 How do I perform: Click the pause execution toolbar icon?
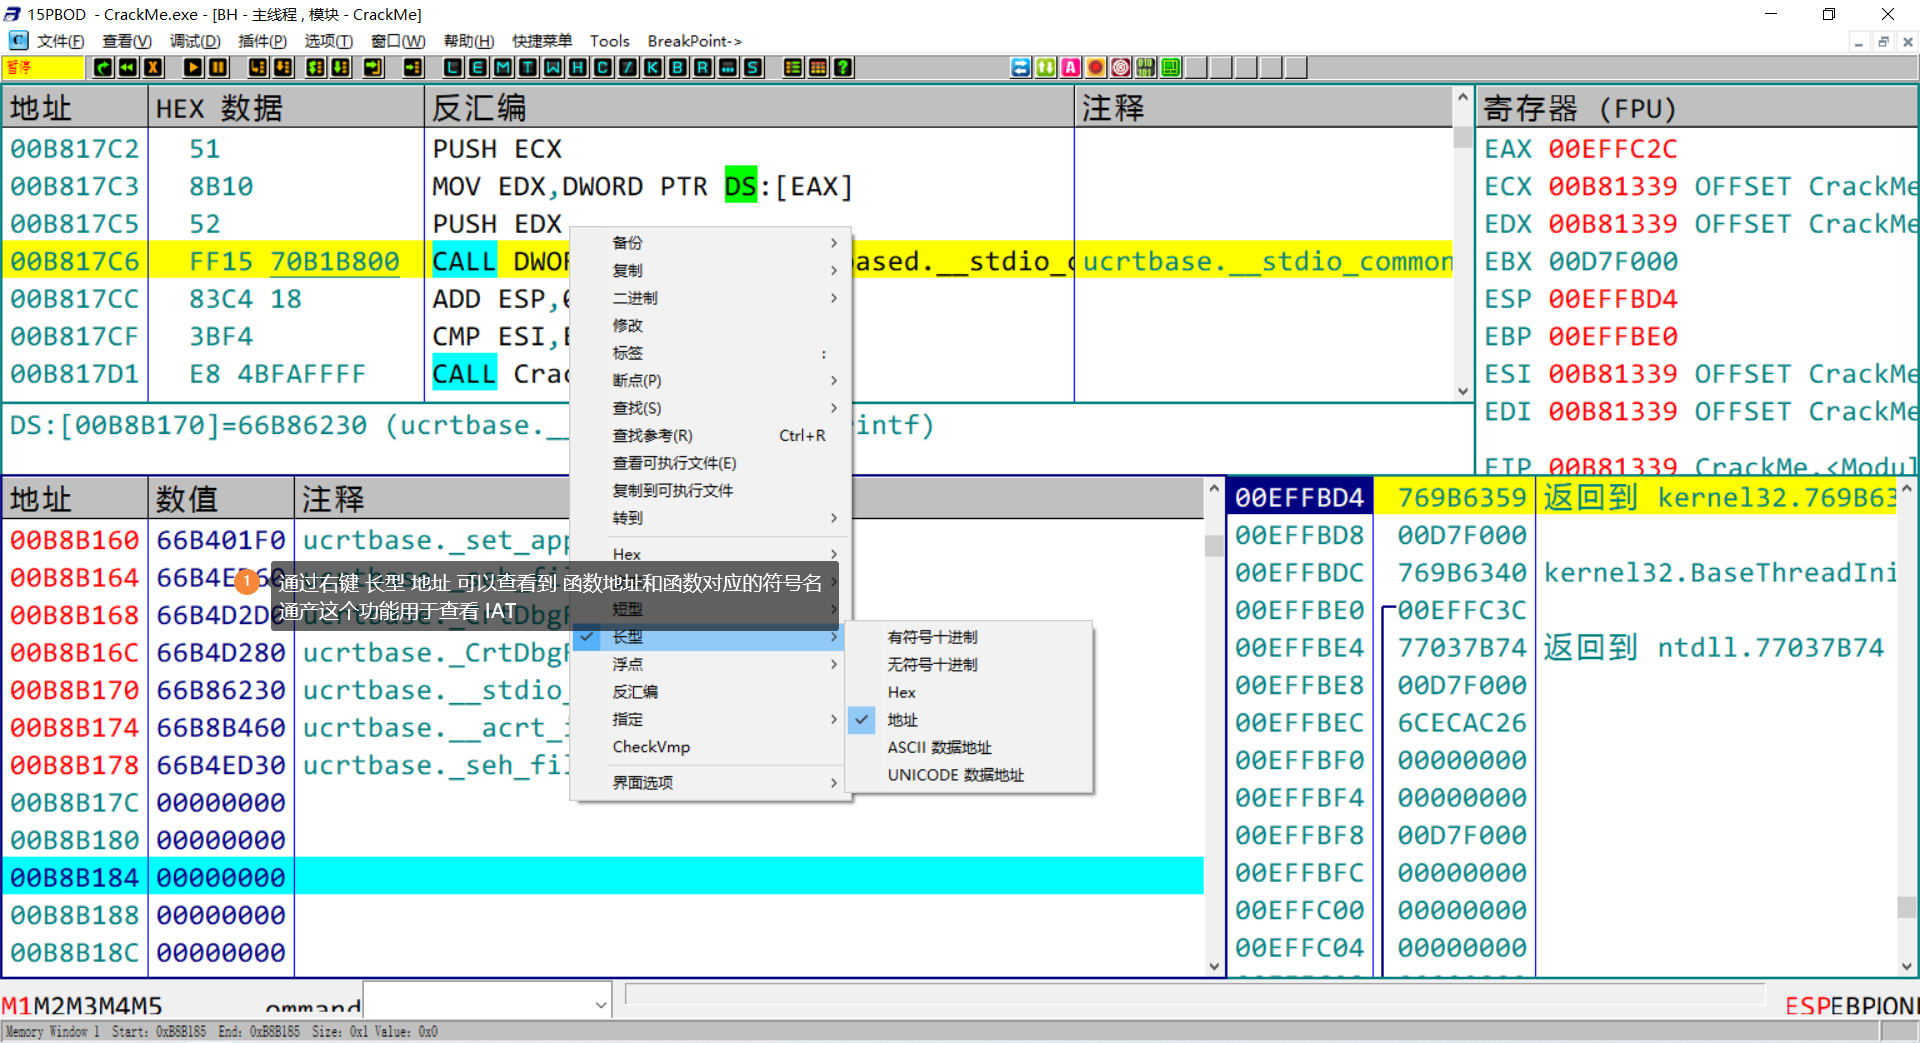tap(218, 68)
